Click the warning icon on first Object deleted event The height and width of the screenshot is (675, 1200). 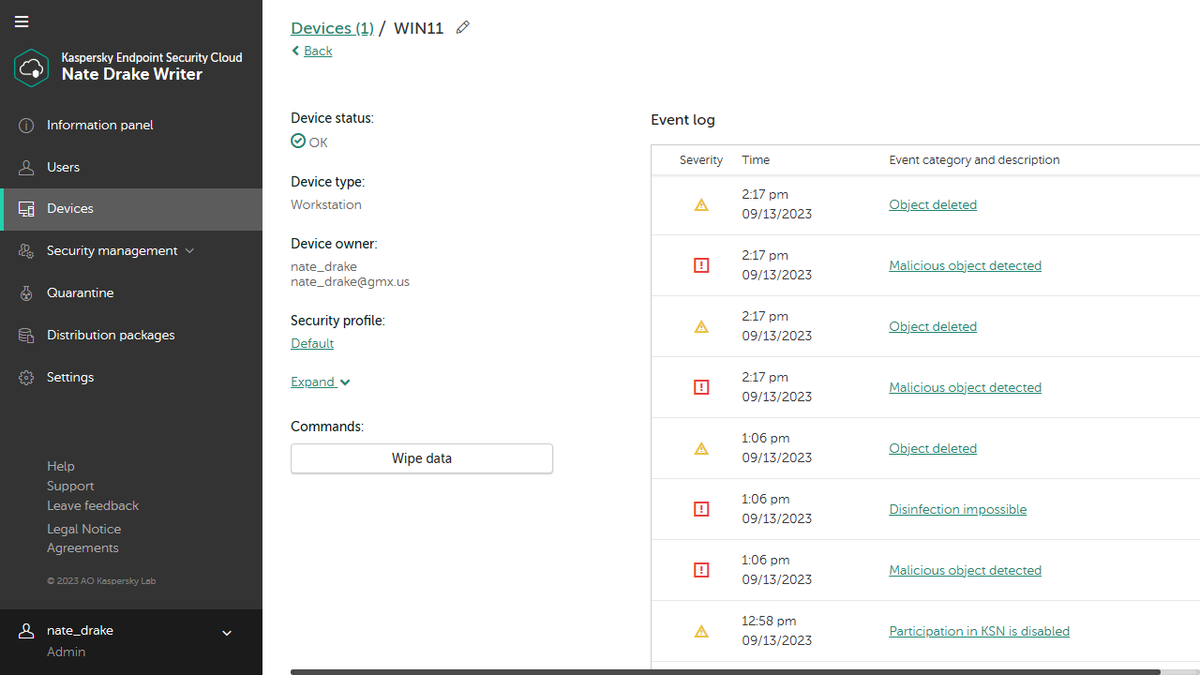click(x=701, y=204)
